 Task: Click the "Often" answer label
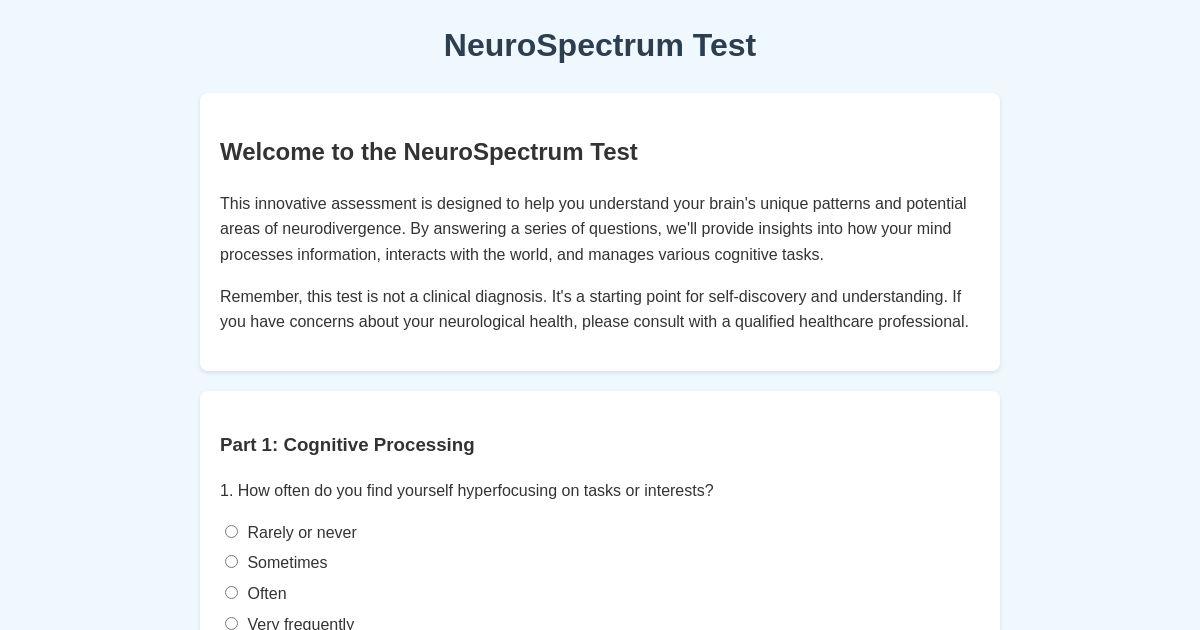click(x=267, y=593)
